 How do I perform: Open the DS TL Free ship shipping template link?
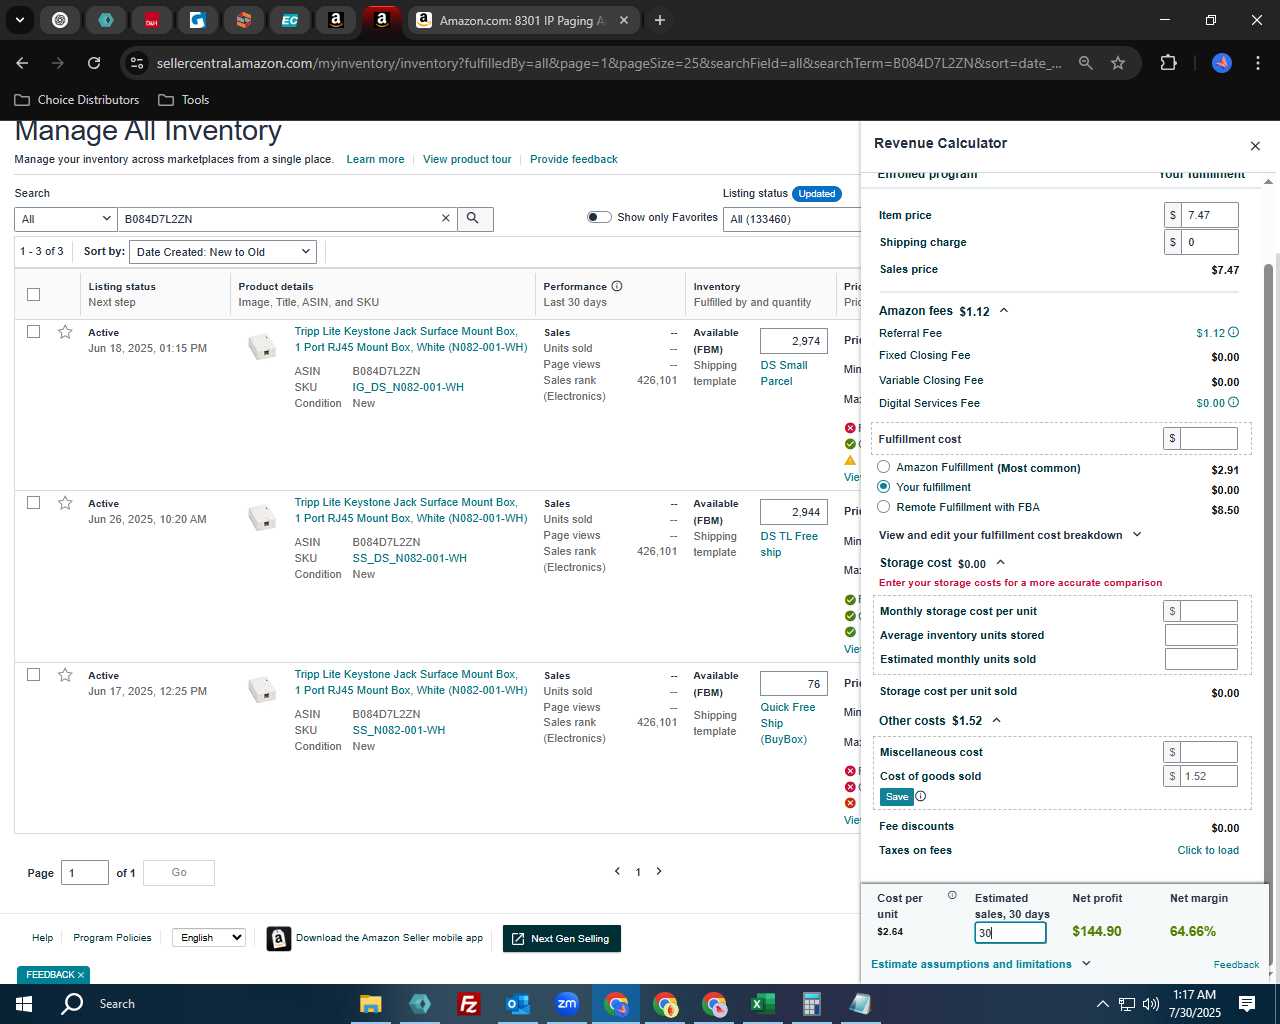789,544
